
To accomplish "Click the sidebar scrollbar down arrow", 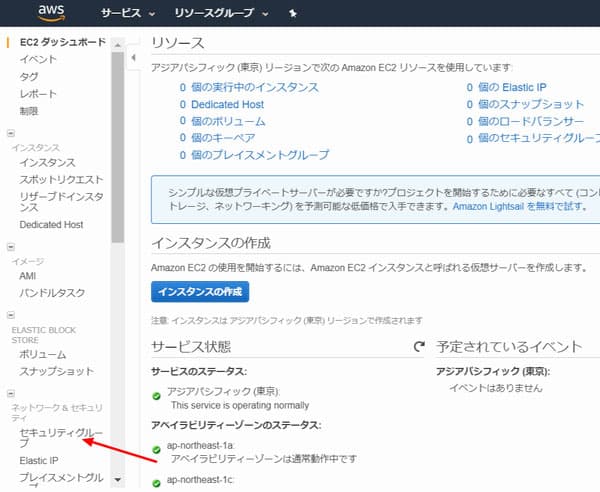I will tap(118, 479).
